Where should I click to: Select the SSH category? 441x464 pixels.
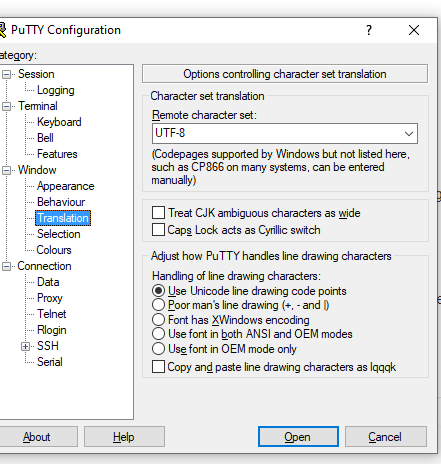point(48,346)
